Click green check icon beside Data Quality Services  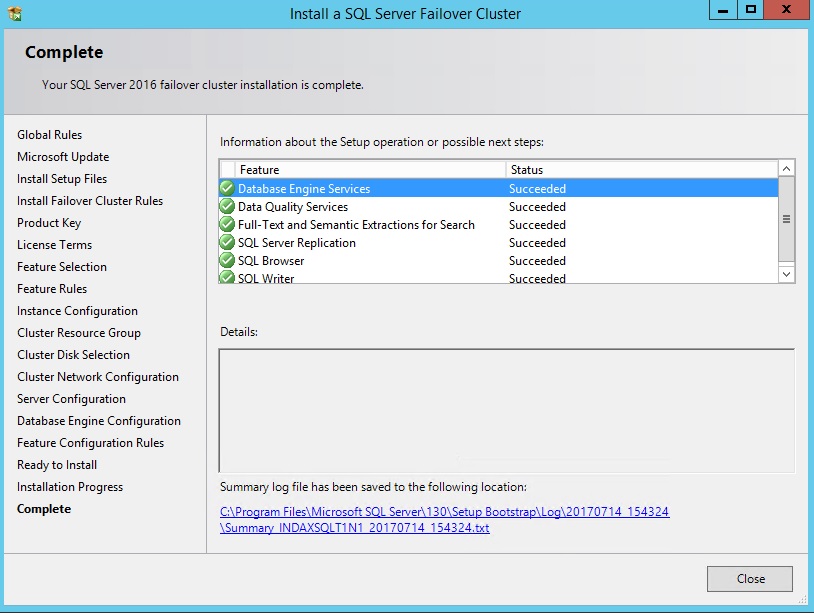click(227, 207)
